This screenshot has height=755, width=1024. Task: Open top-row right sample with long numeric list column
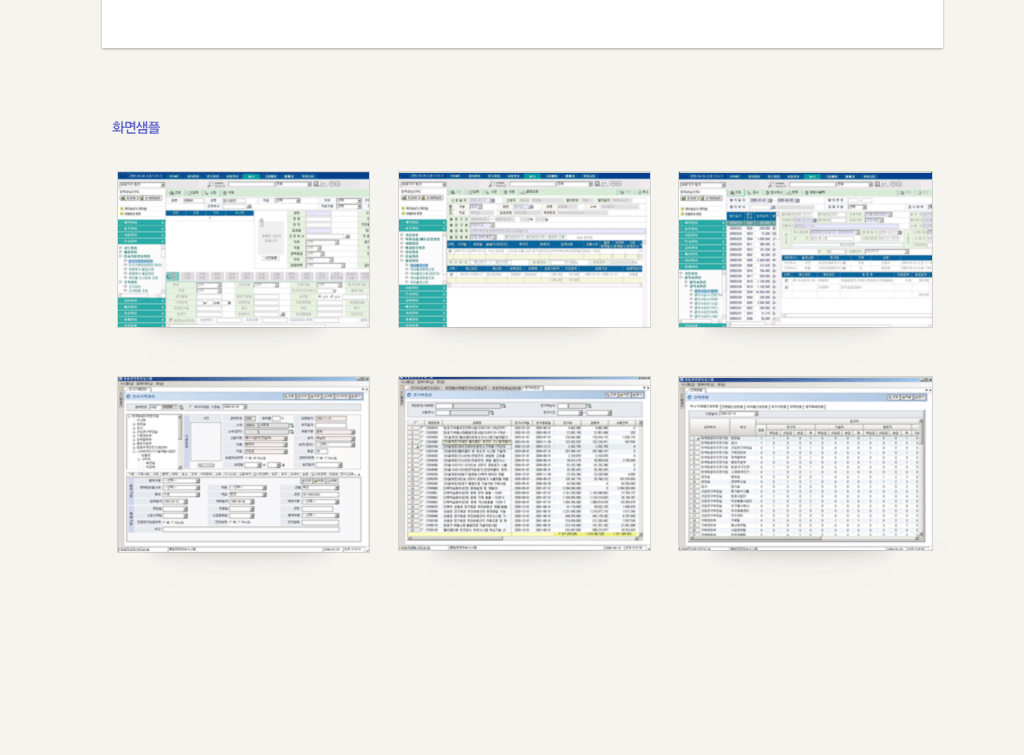805,249
